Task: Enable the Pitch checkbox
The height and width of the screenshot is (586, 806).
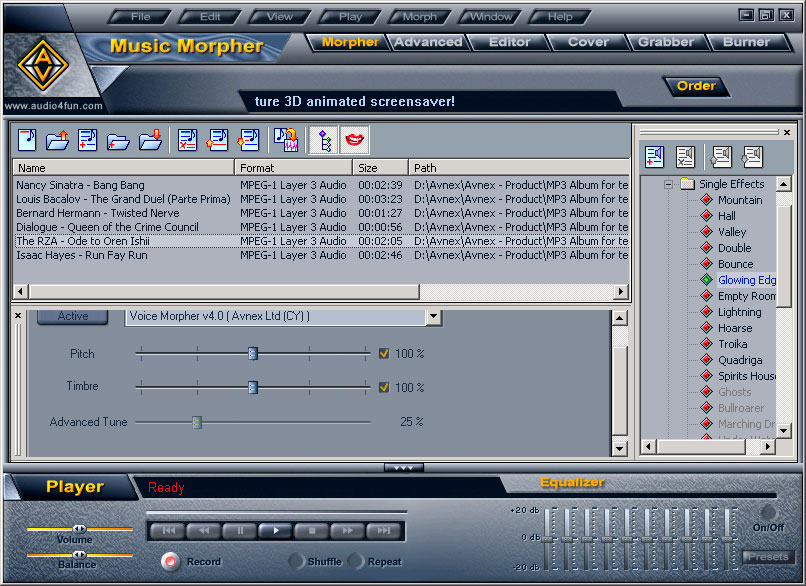Action: [x=383, y=354]
